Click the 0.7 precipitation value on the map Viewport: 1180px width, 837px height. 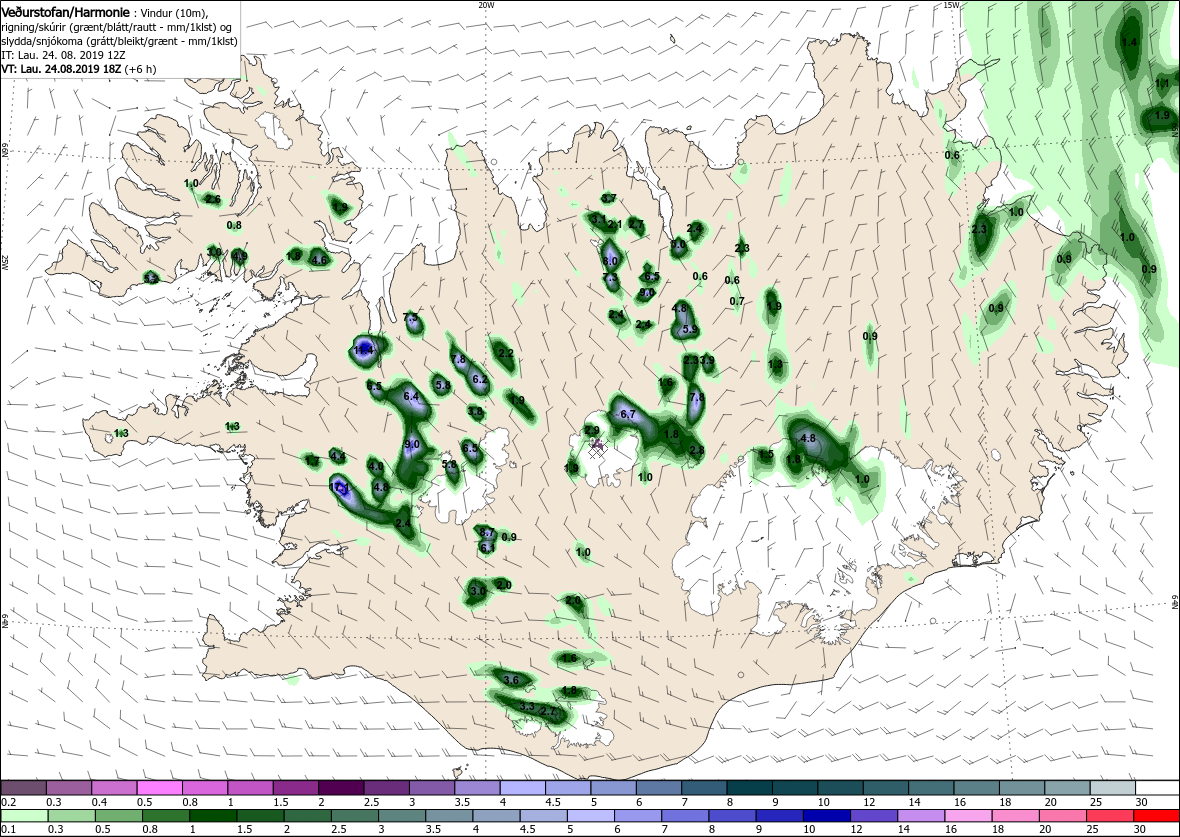coord(737,301)
